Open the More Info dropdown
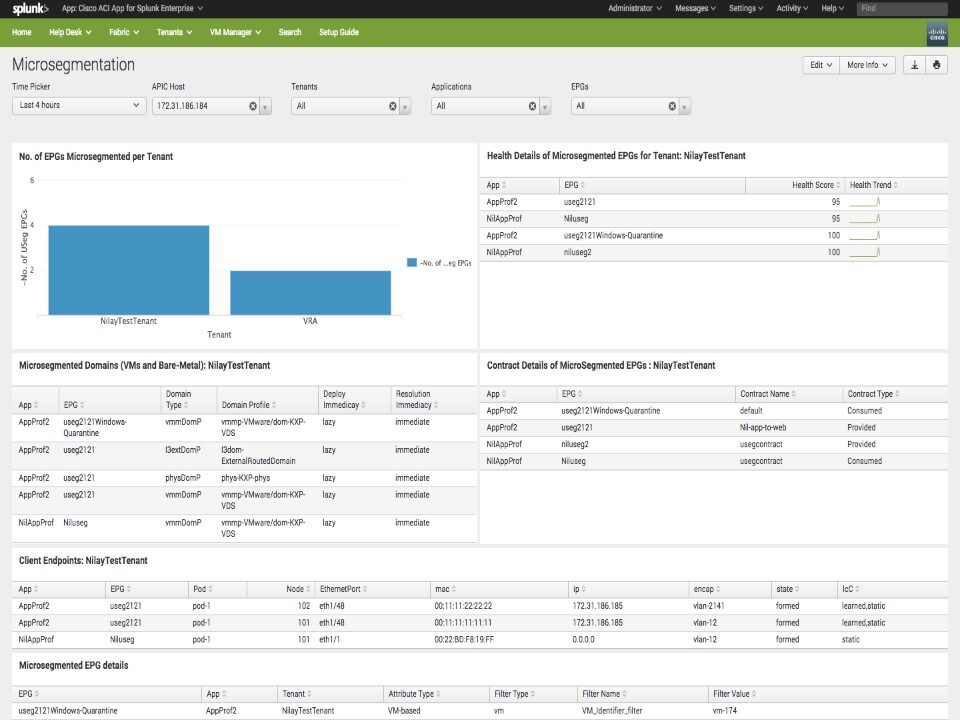 pos(867,65)
